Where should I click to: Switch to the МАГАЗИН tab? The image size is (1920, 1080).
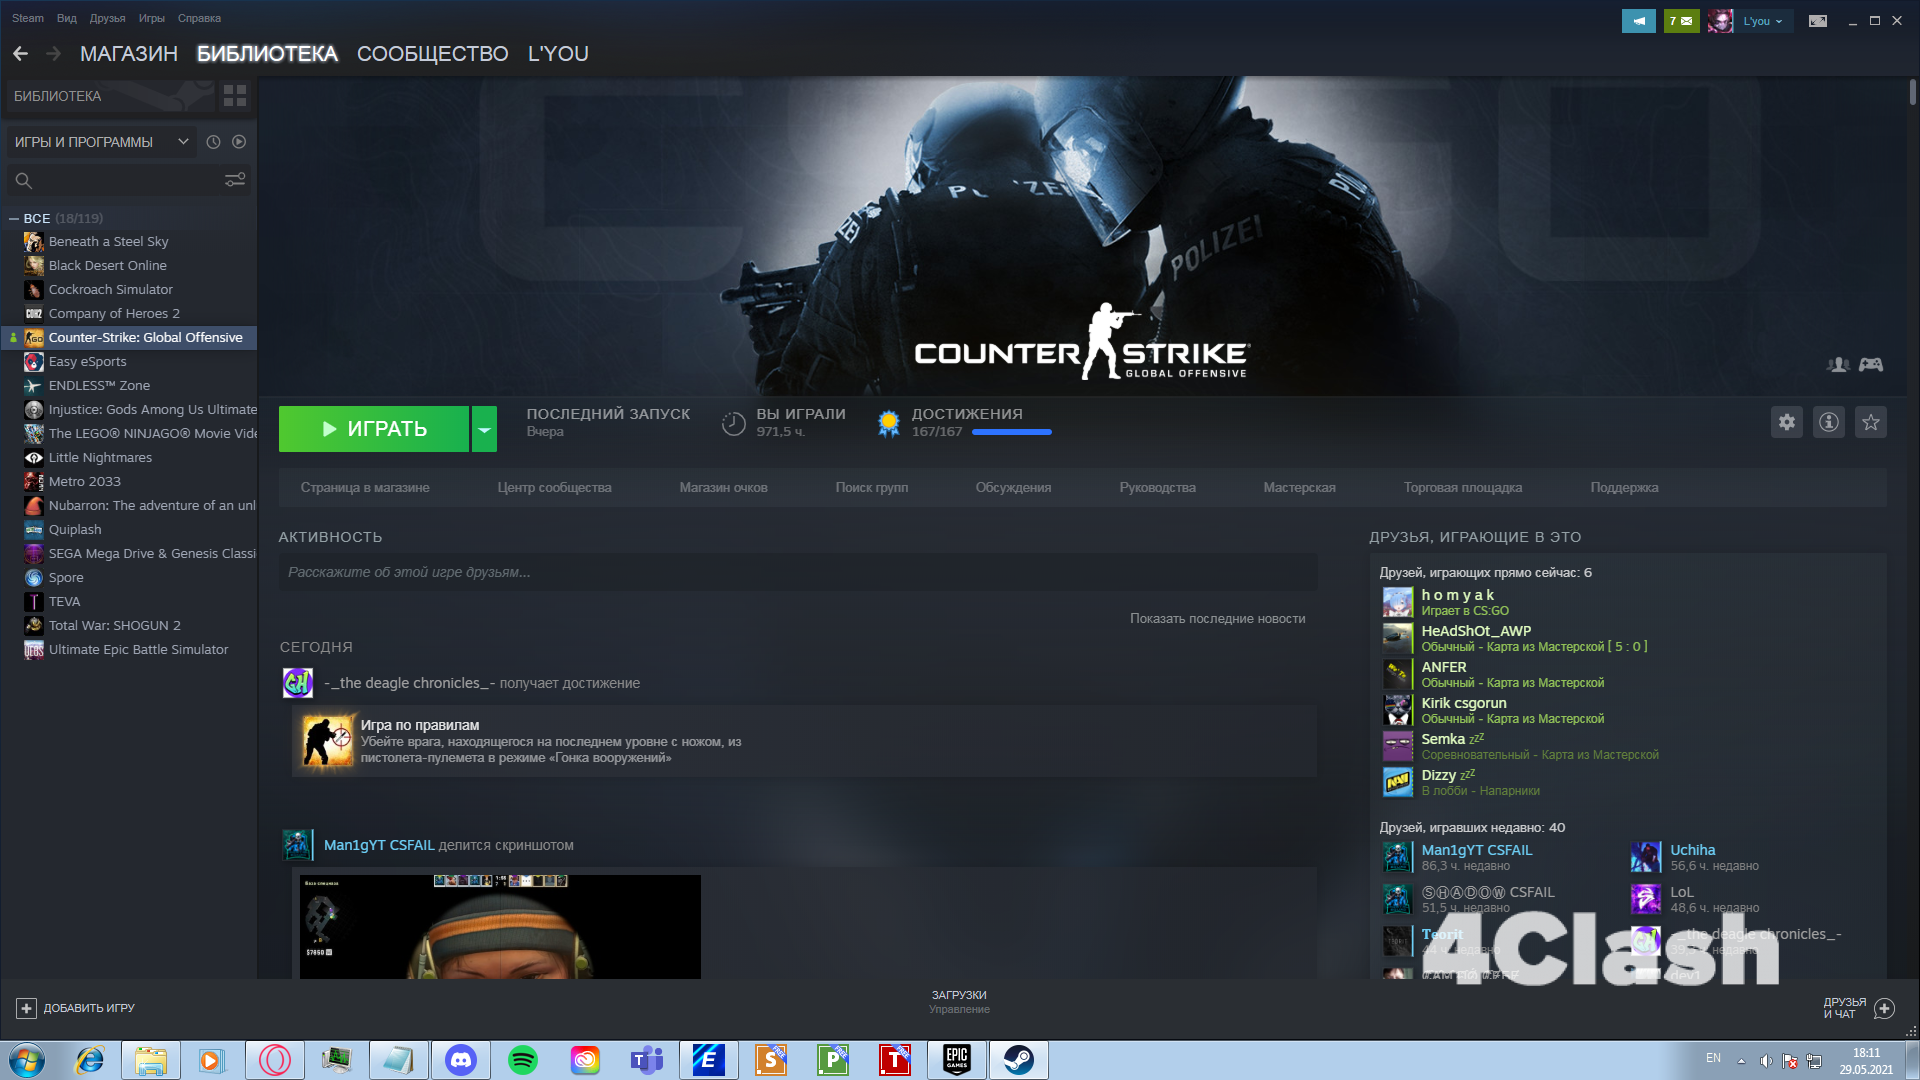point(129,54)
